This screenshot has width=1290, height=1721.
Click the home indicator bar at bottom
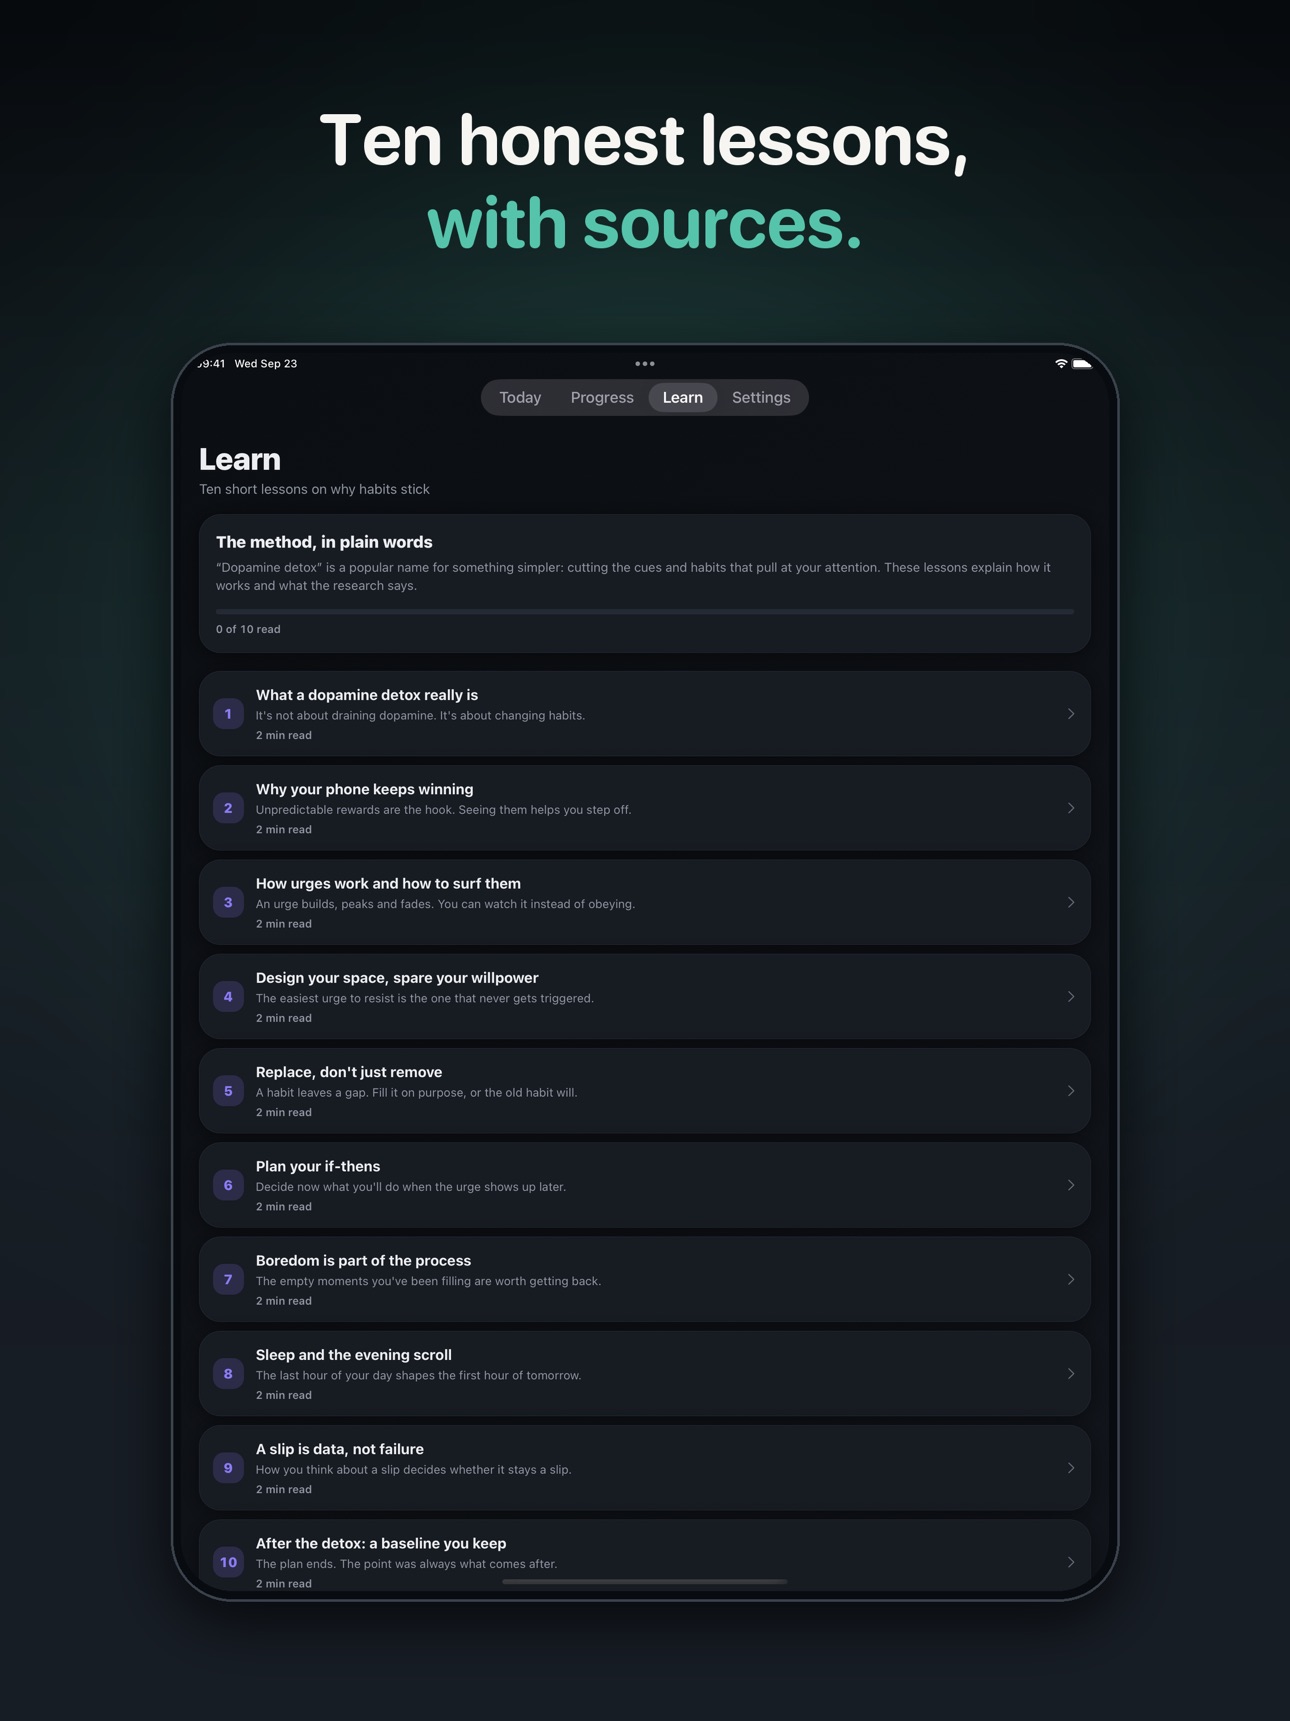point(645,1581)
